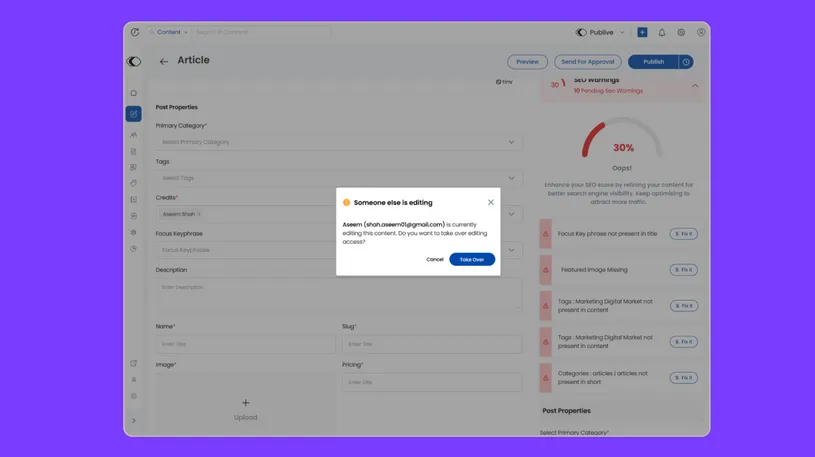Open the Home icon in the sidebar
Viewport: 815px width, 457px height.
point(134,93)
